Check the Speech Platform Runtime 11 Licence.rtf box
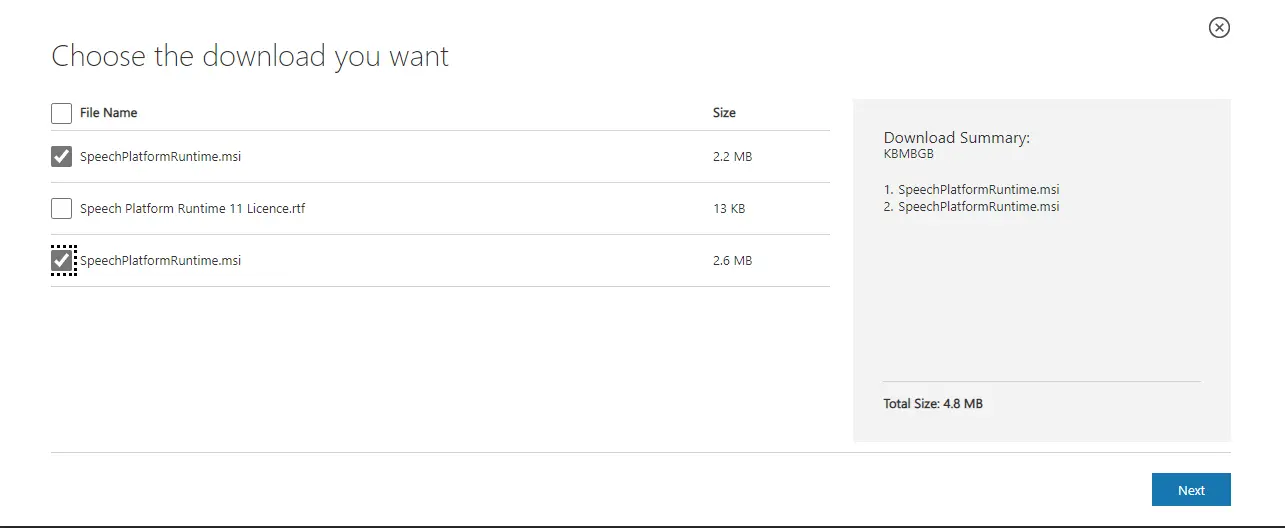Screen dimensions: 1285x528 pos(61,209)
